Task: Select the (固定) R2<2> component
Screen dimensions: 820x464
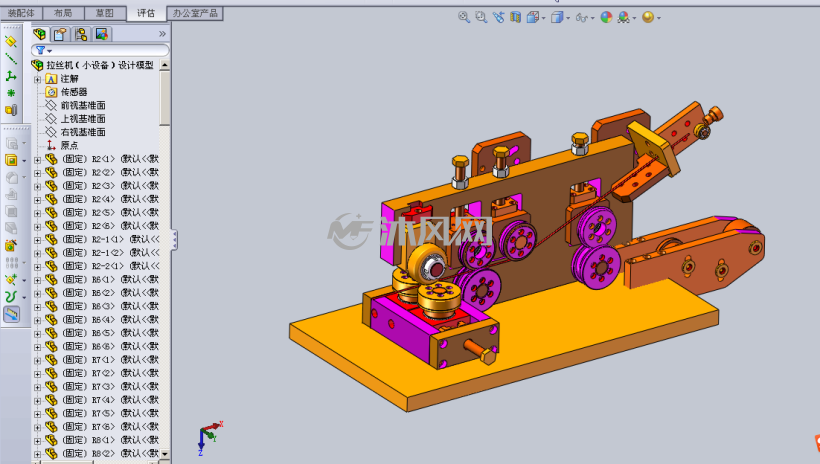Action: coord(102,172)
